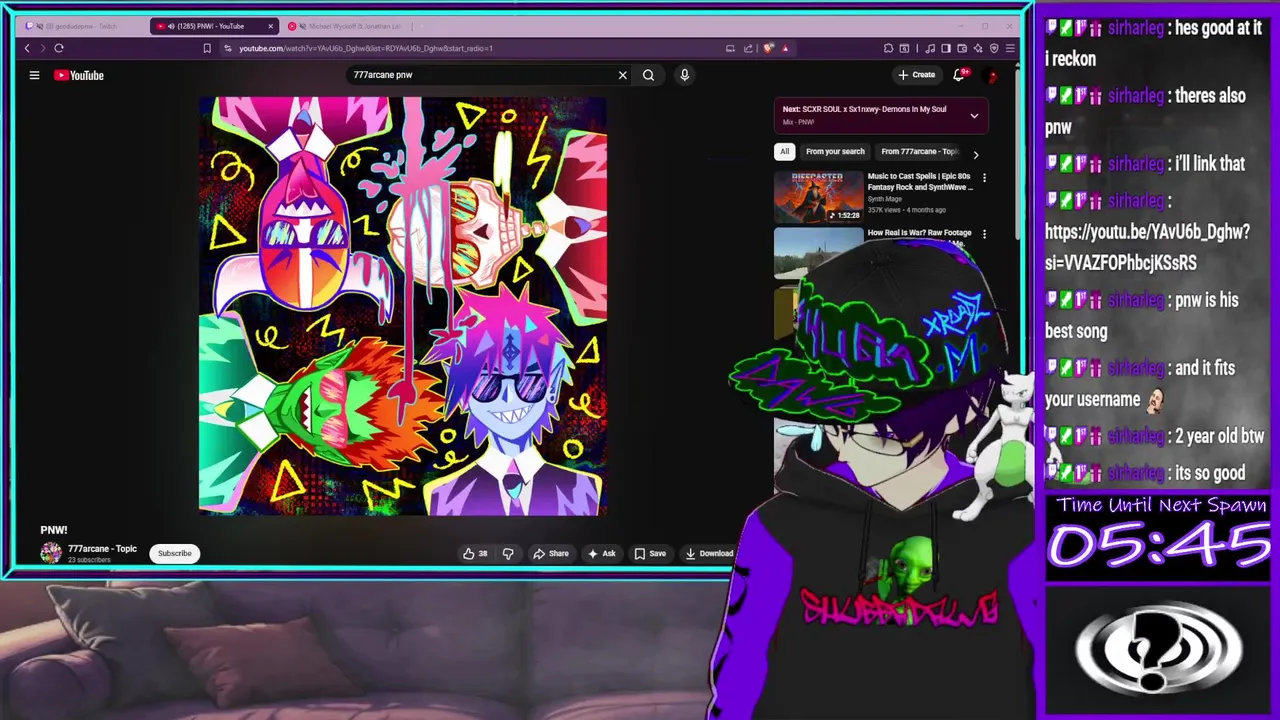Go forward with the browser forward arrow
1280x720 pixels.
(x=42, y=48)
